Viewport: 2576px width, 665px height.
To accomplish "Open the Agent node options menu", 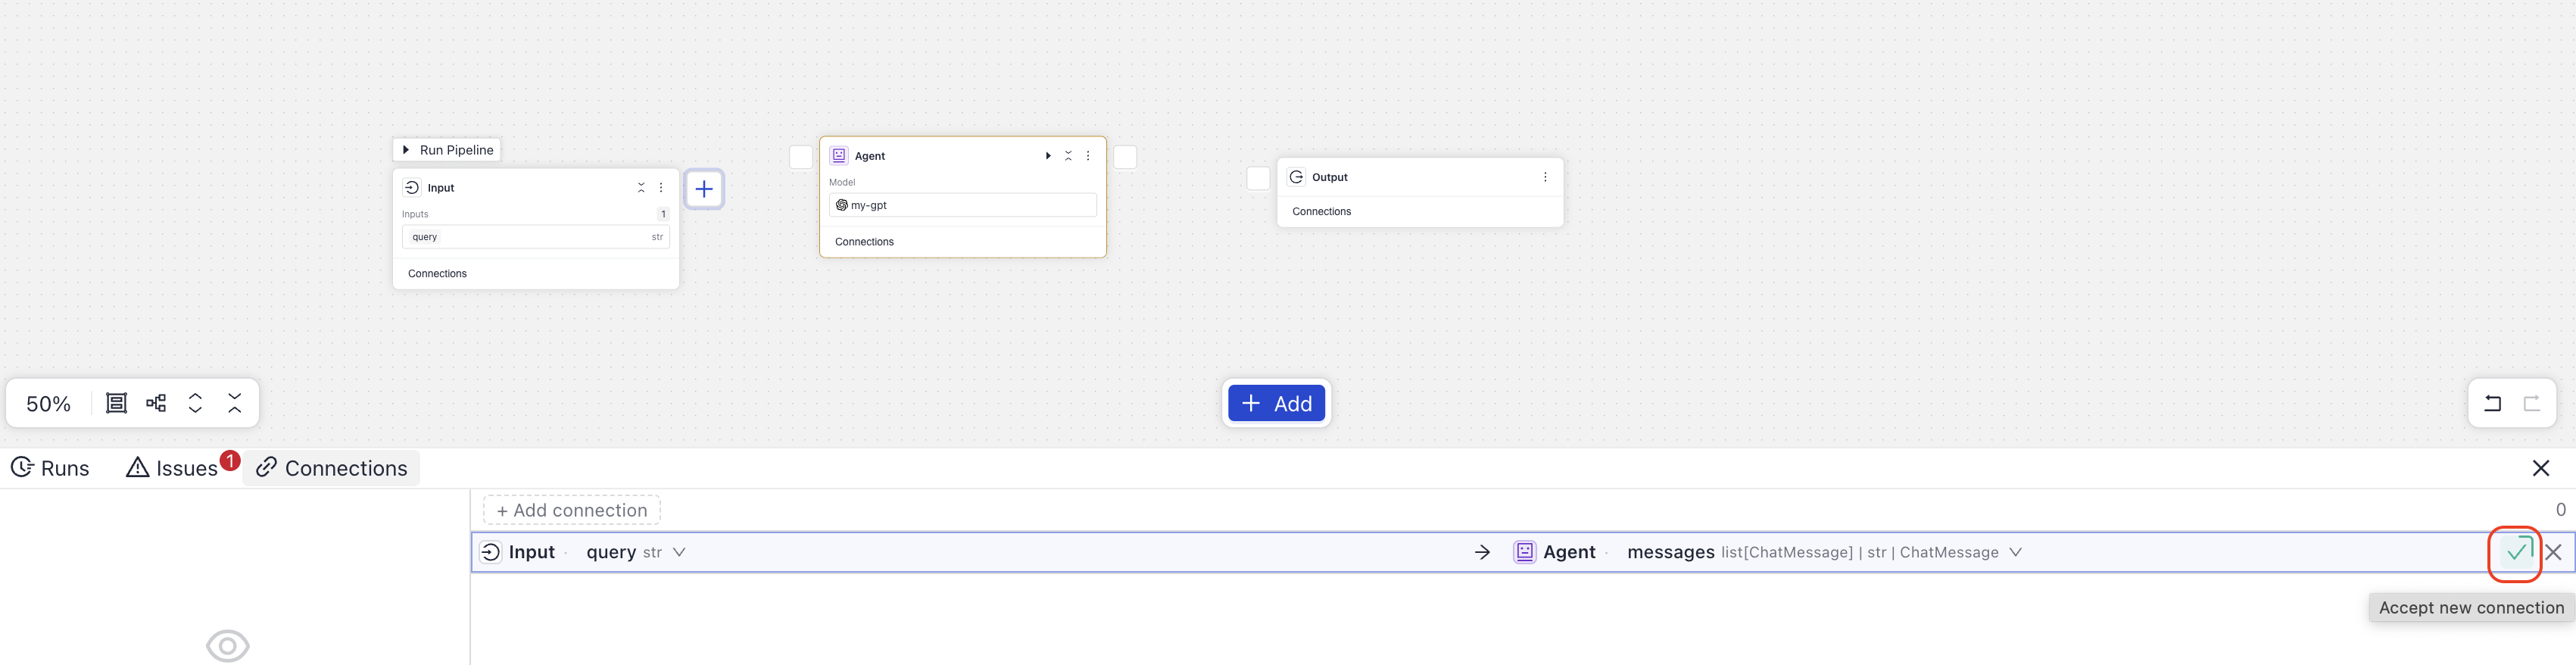I will point(1088,156).
